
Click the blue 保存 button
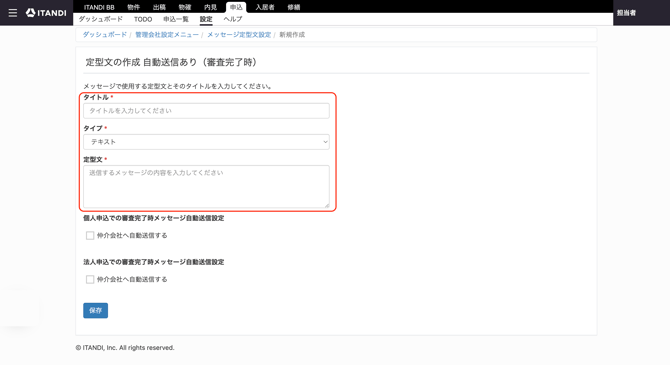tap(95, 310)
